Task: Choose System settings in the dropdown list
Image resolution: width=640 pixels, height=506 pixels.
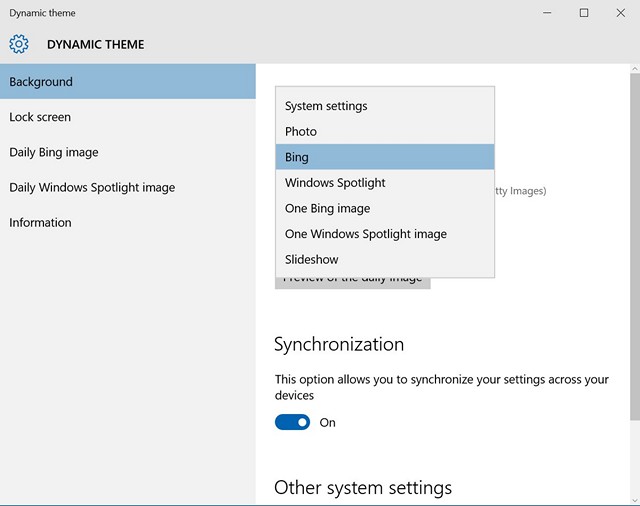Action: pyautogui.click(x=385, y=106)
